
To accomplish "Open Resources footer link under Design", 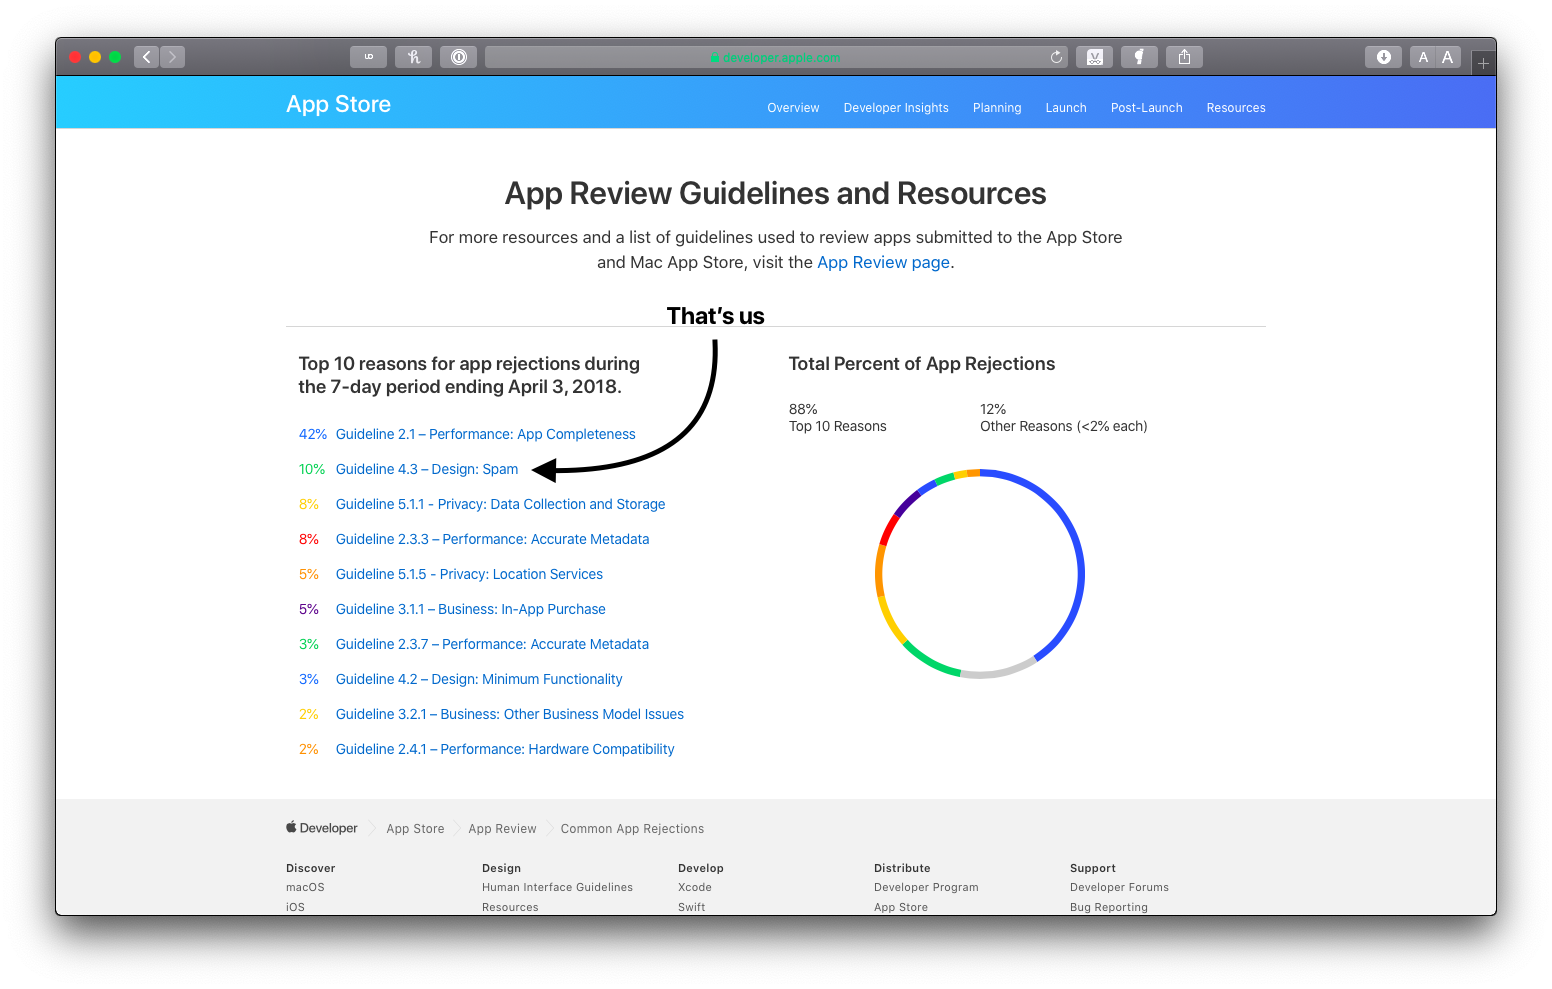I will pyautogui.click(x=510, y=907).
